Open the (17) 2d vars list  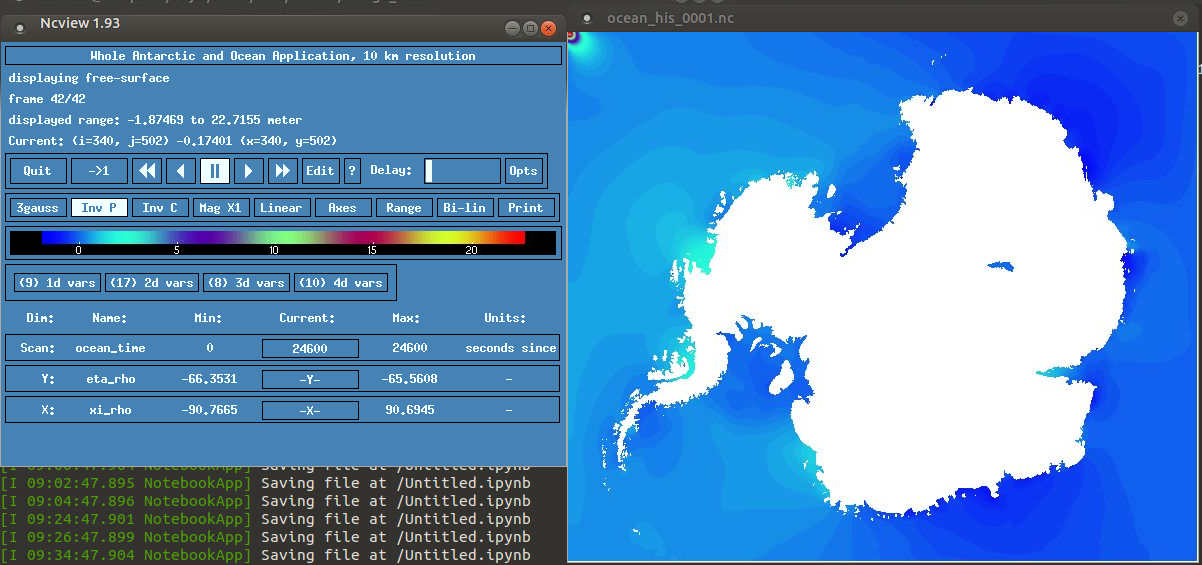coord(152,283)
